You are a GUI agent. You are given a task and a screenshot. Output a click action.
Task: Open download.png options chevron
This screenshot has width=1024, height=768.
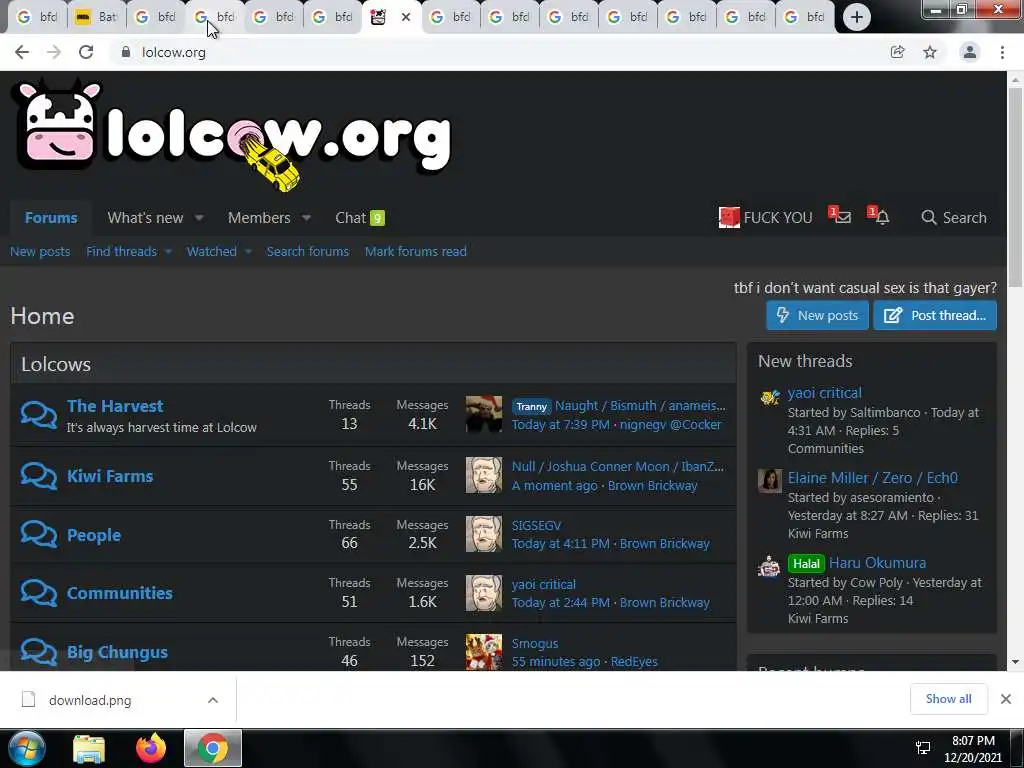pyautogui.click(x=213, y=700)
